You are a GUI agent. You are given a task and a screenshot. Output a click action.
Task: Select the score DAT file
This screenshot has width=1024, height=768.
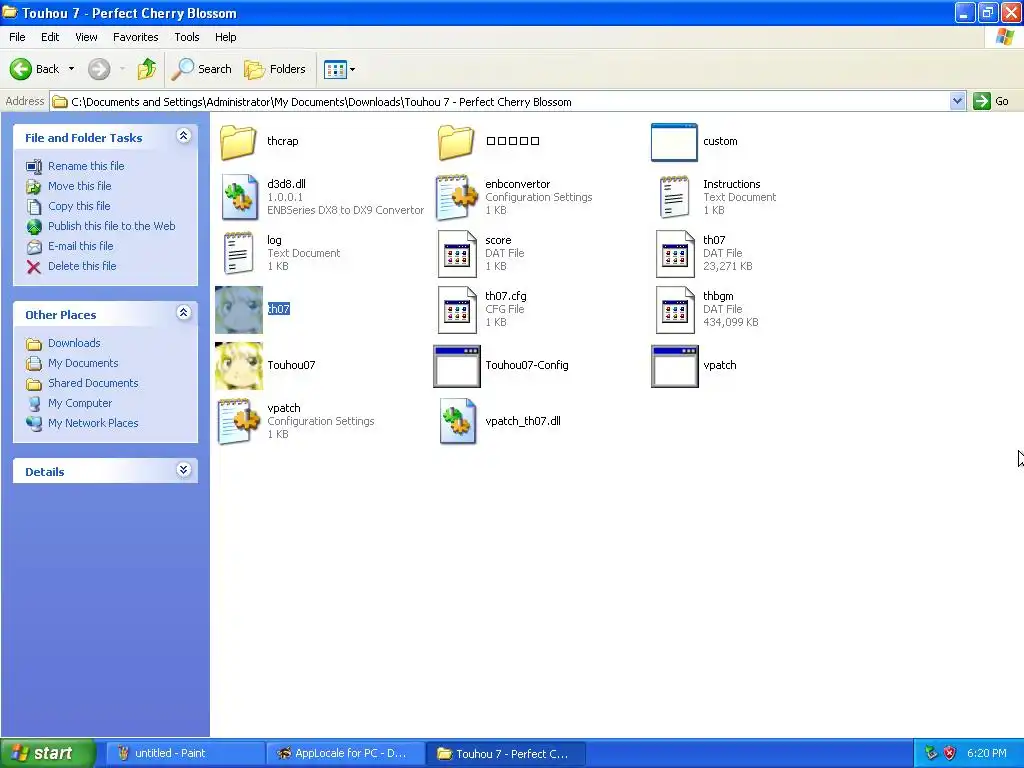(x=457, y=253)
